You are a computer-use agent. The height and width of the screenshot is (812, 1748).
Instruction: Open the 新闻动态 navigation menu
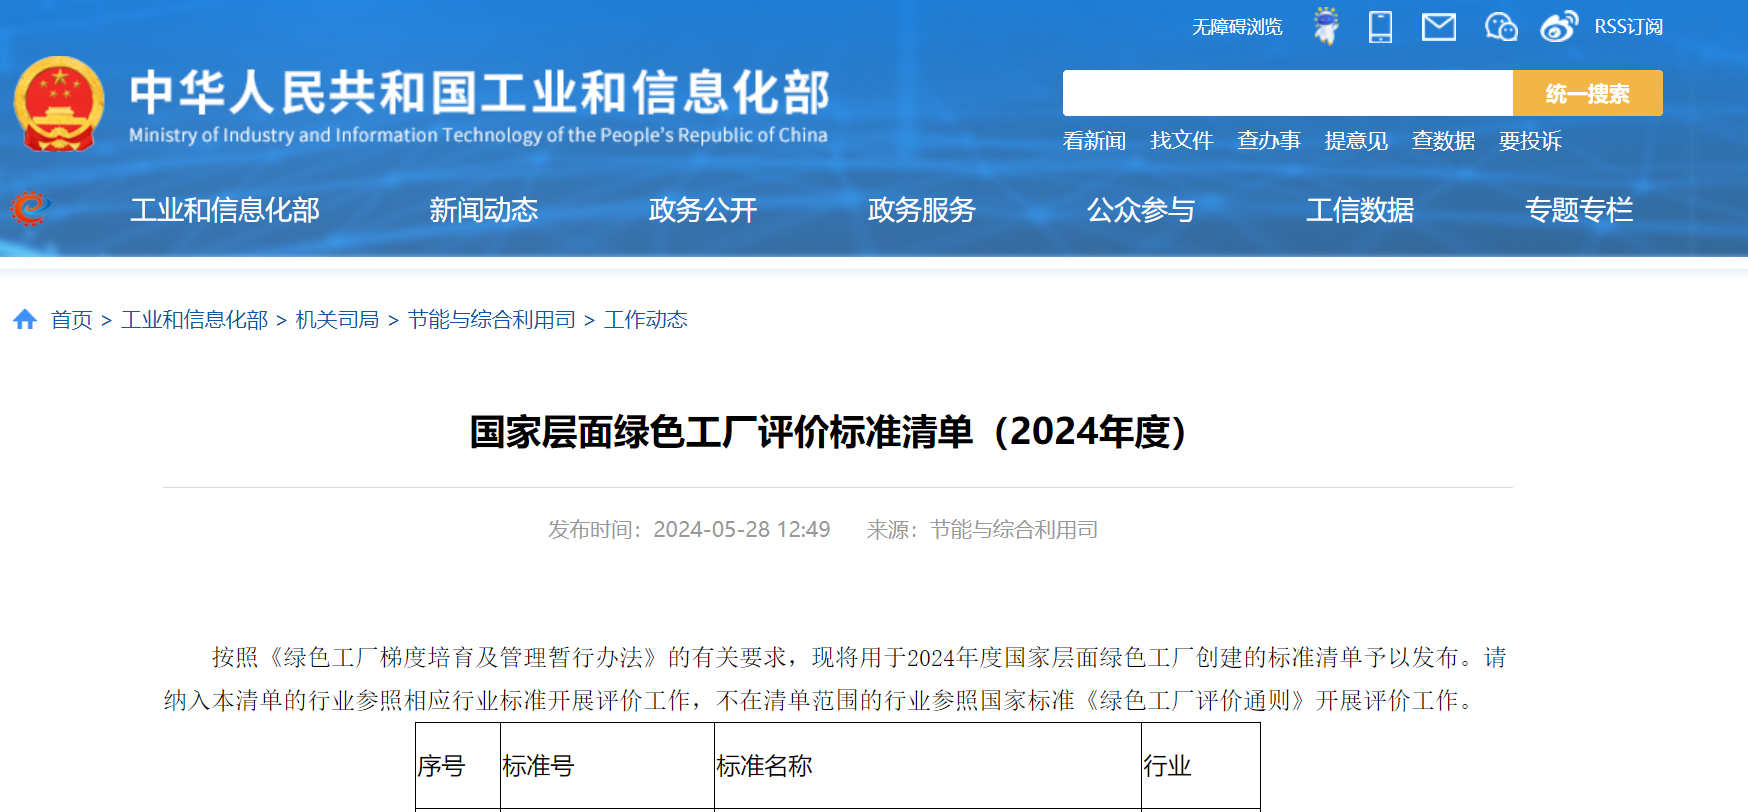483,210
